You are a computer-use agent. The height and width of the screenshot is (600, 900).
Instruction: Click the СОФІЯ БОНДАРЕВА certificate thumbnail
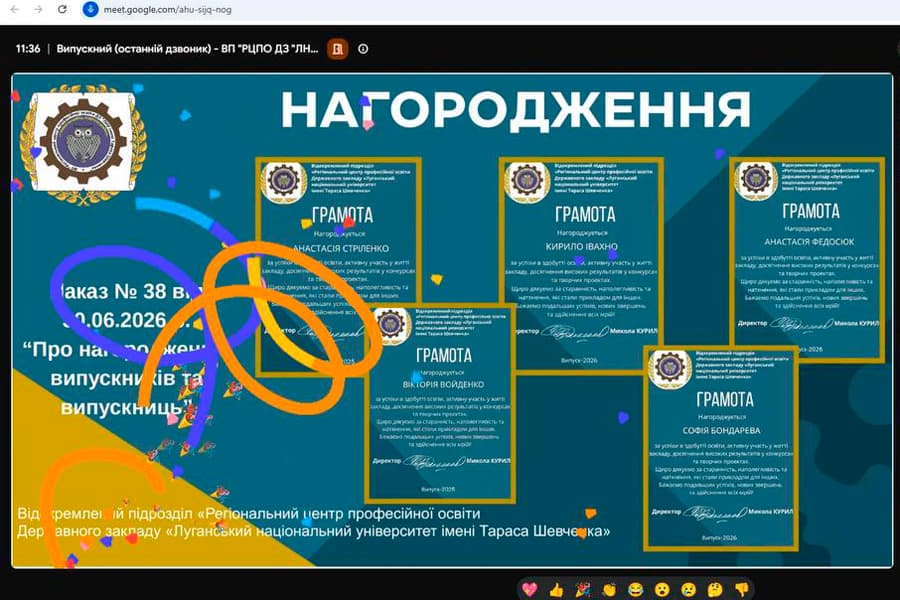721,448
